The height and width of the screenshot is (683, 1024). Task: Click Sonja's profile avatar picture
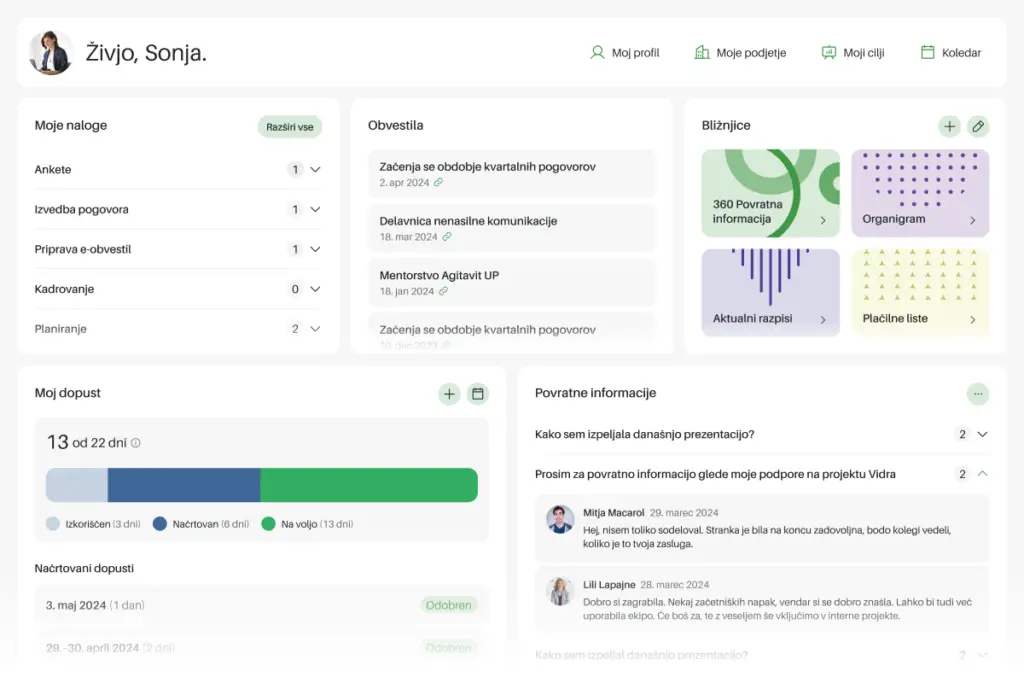51,53
